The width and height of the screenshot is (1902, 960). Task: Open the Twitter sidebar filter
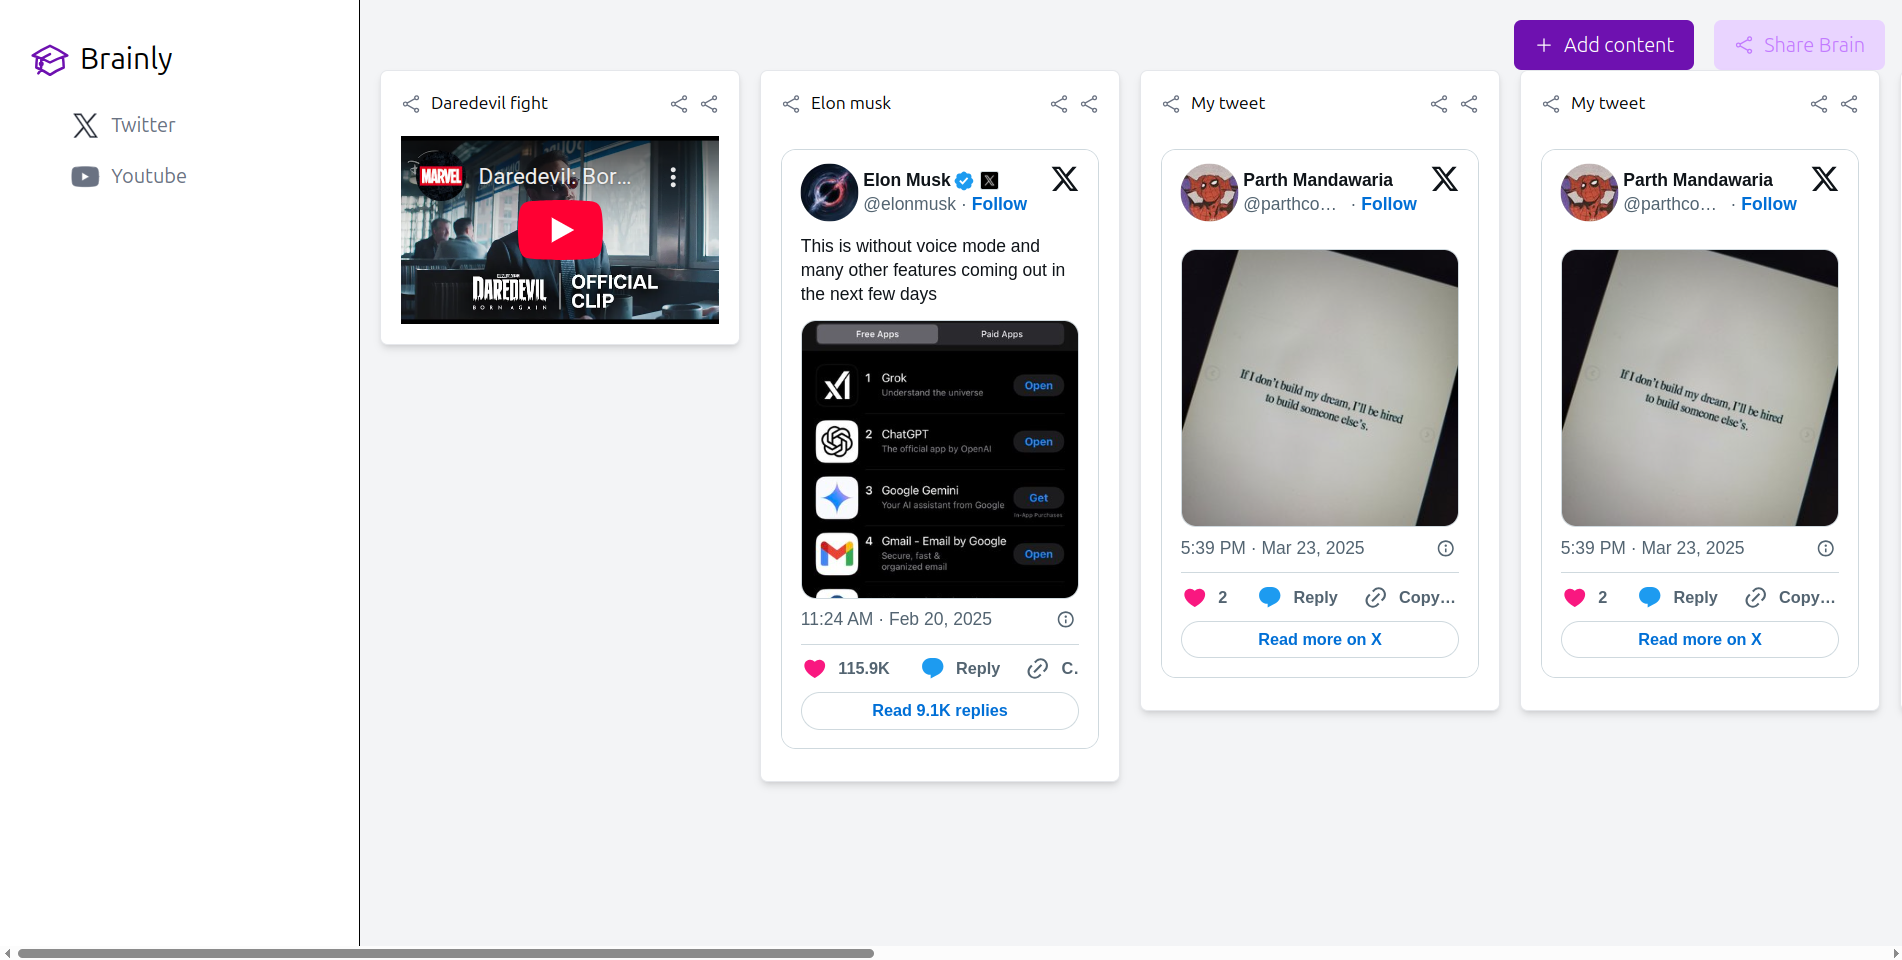(124, 125)
